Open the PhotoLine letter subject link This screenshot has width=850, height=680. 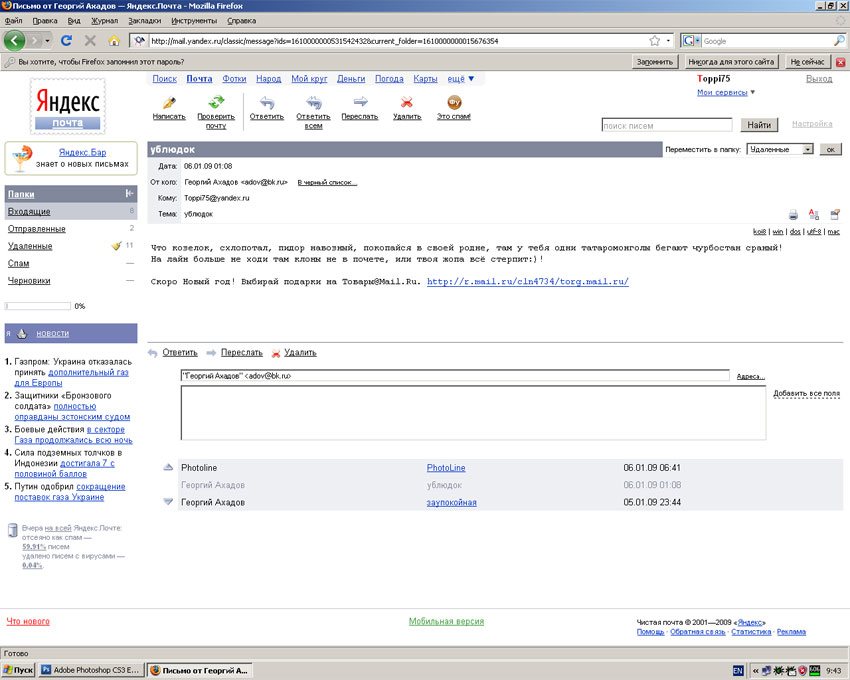(446, 467)
